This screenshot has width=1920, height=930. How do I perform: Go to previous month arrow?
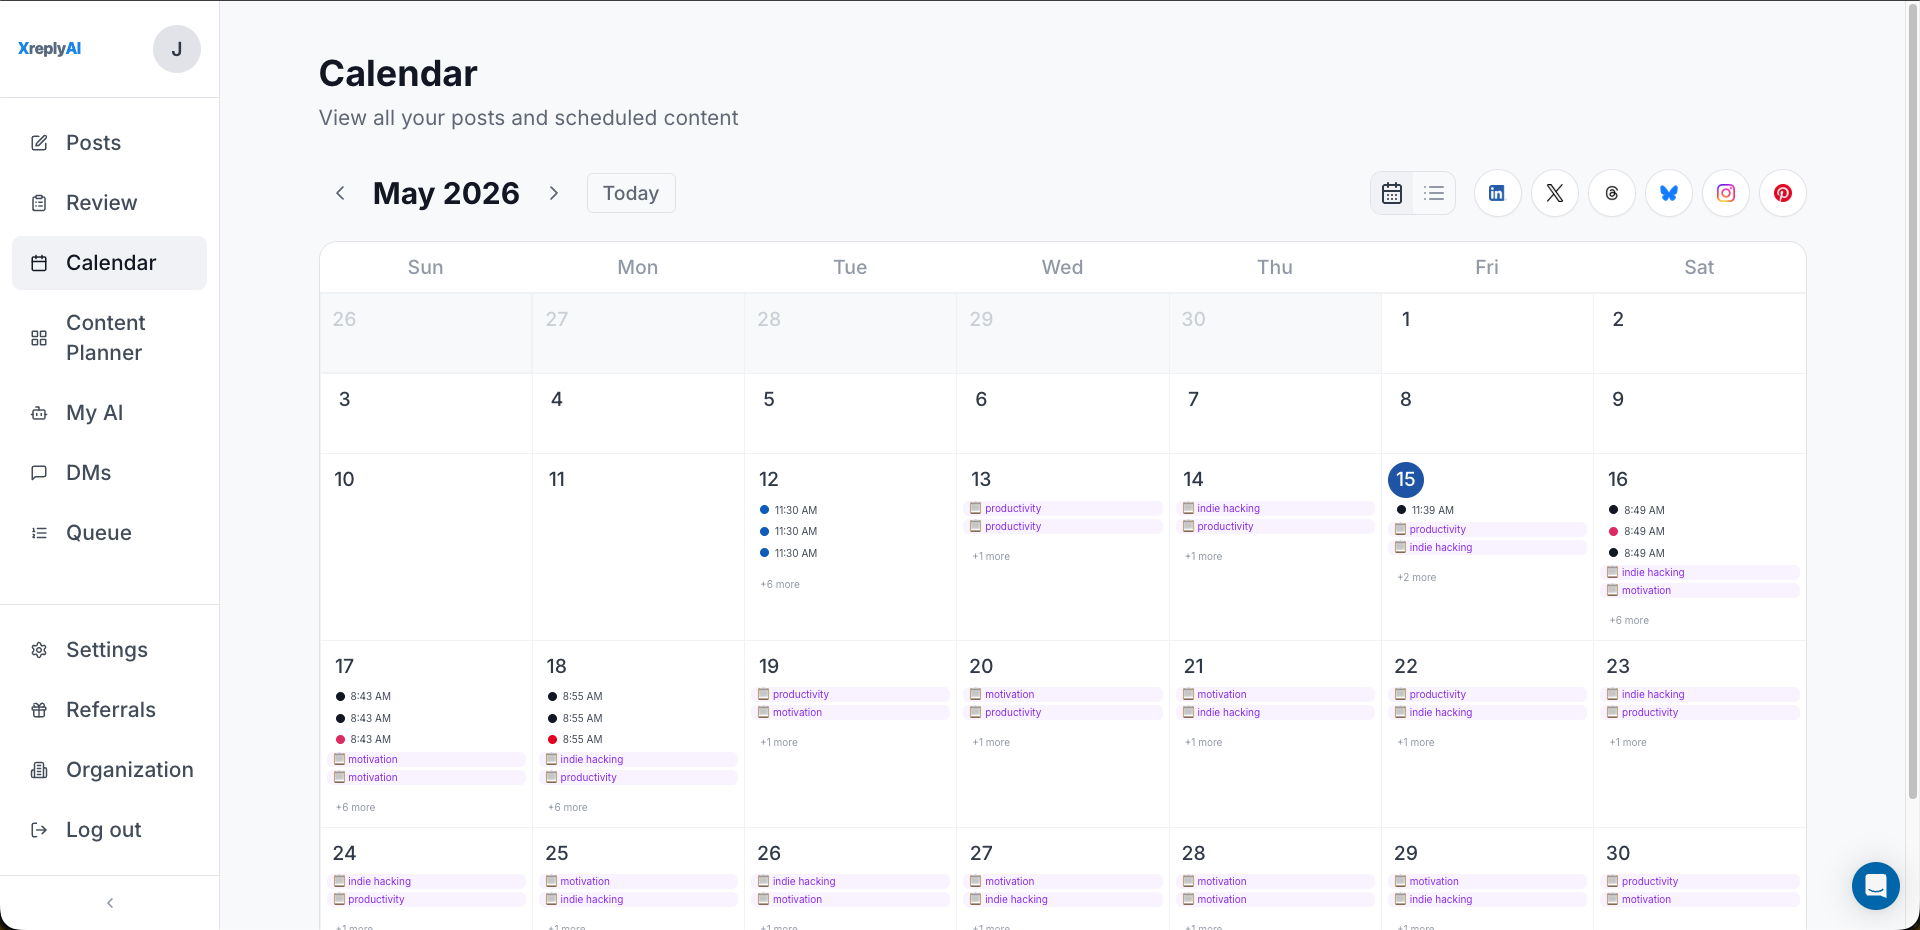coord(340,193)
